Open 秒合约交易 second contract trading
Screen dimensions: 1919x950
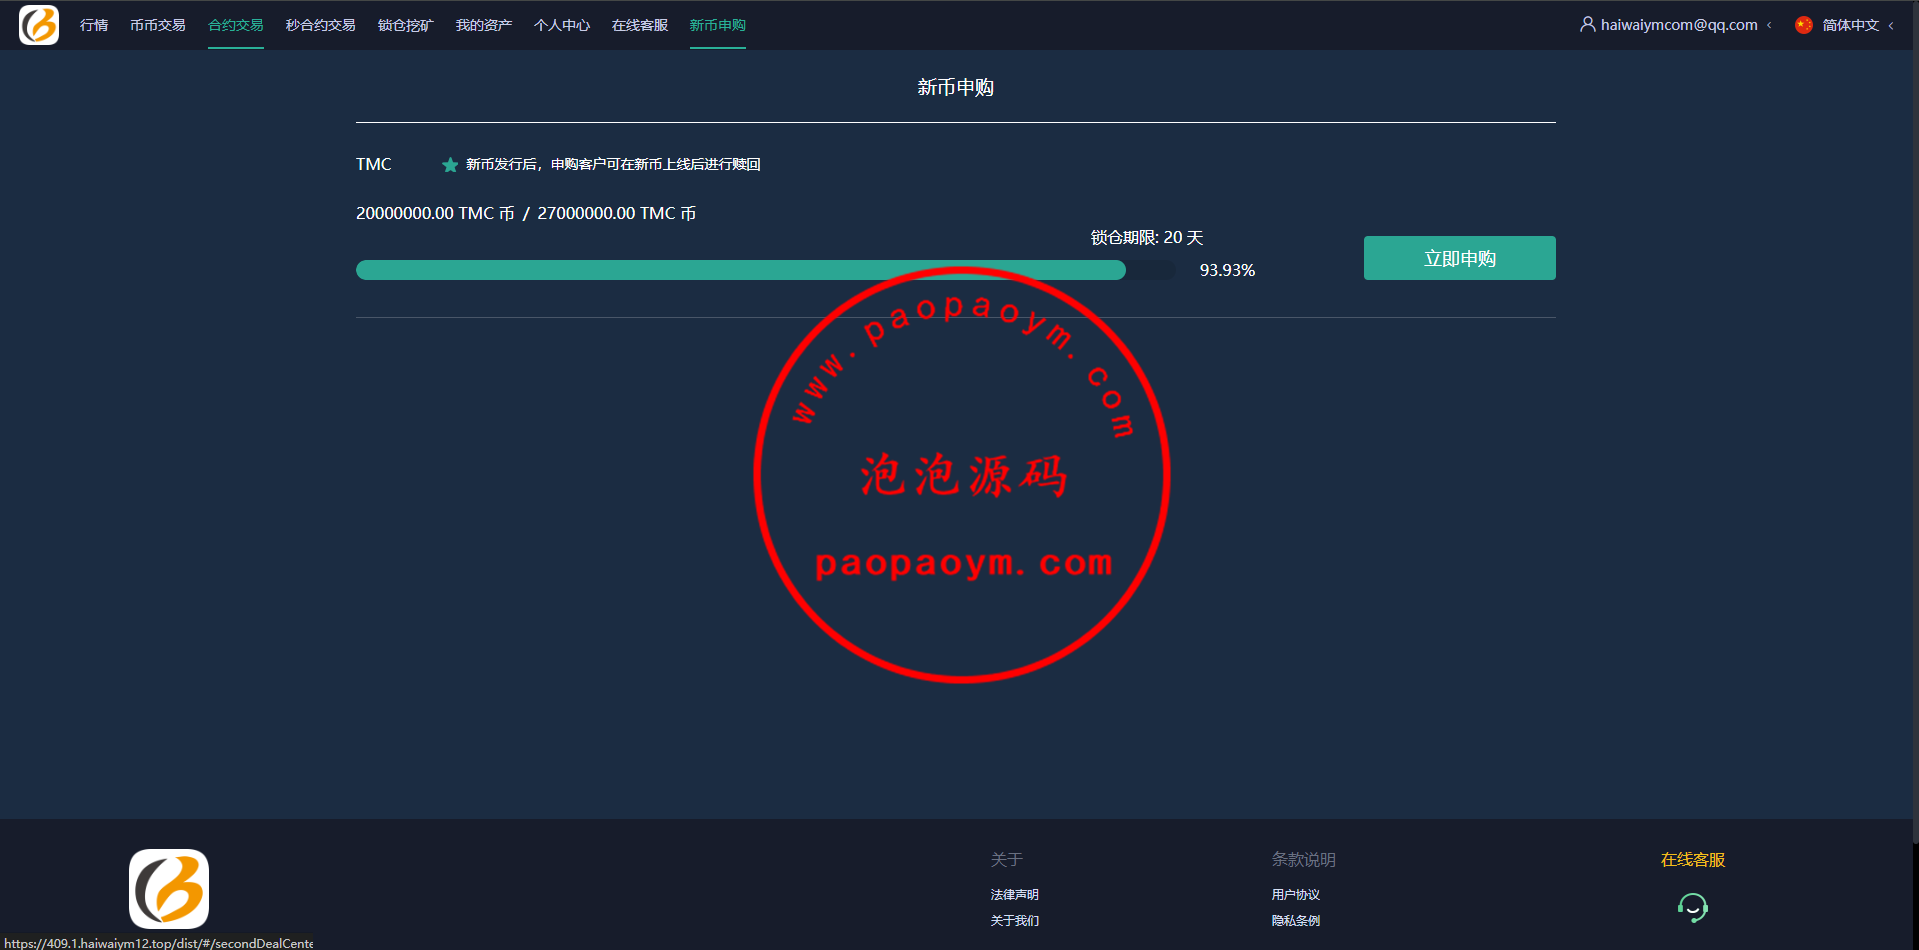tap(321, 25)
